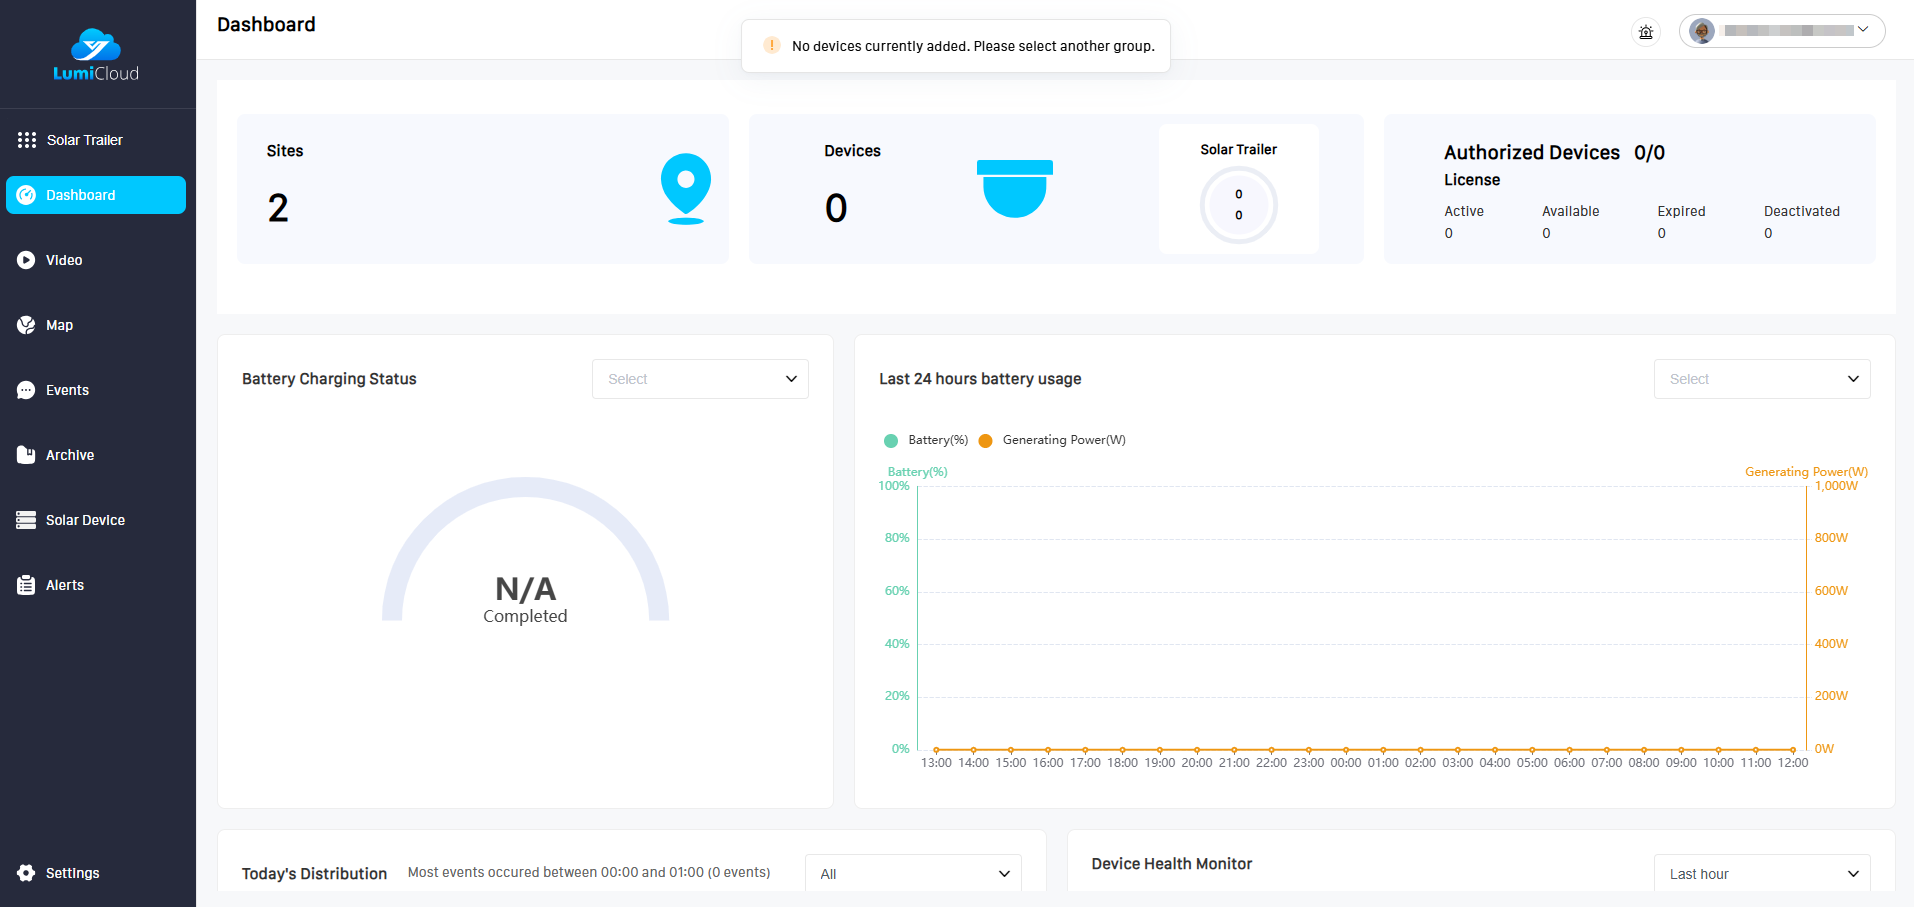Expand the user account menu chevron
This screenshot has height=907, width=1914.
point(1863,30)
